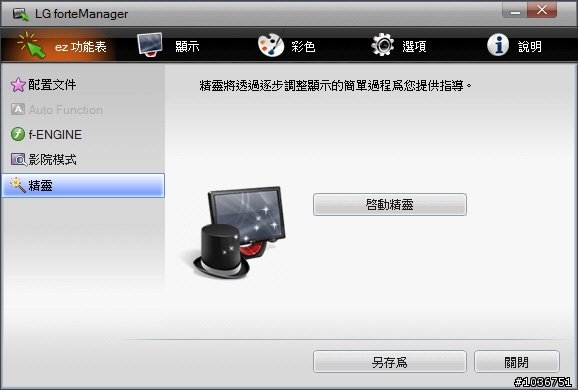This screenshot has width=578, height=390.
Task: Close the window with the red X
Action: pyautogui.click(x=542, y=10)
